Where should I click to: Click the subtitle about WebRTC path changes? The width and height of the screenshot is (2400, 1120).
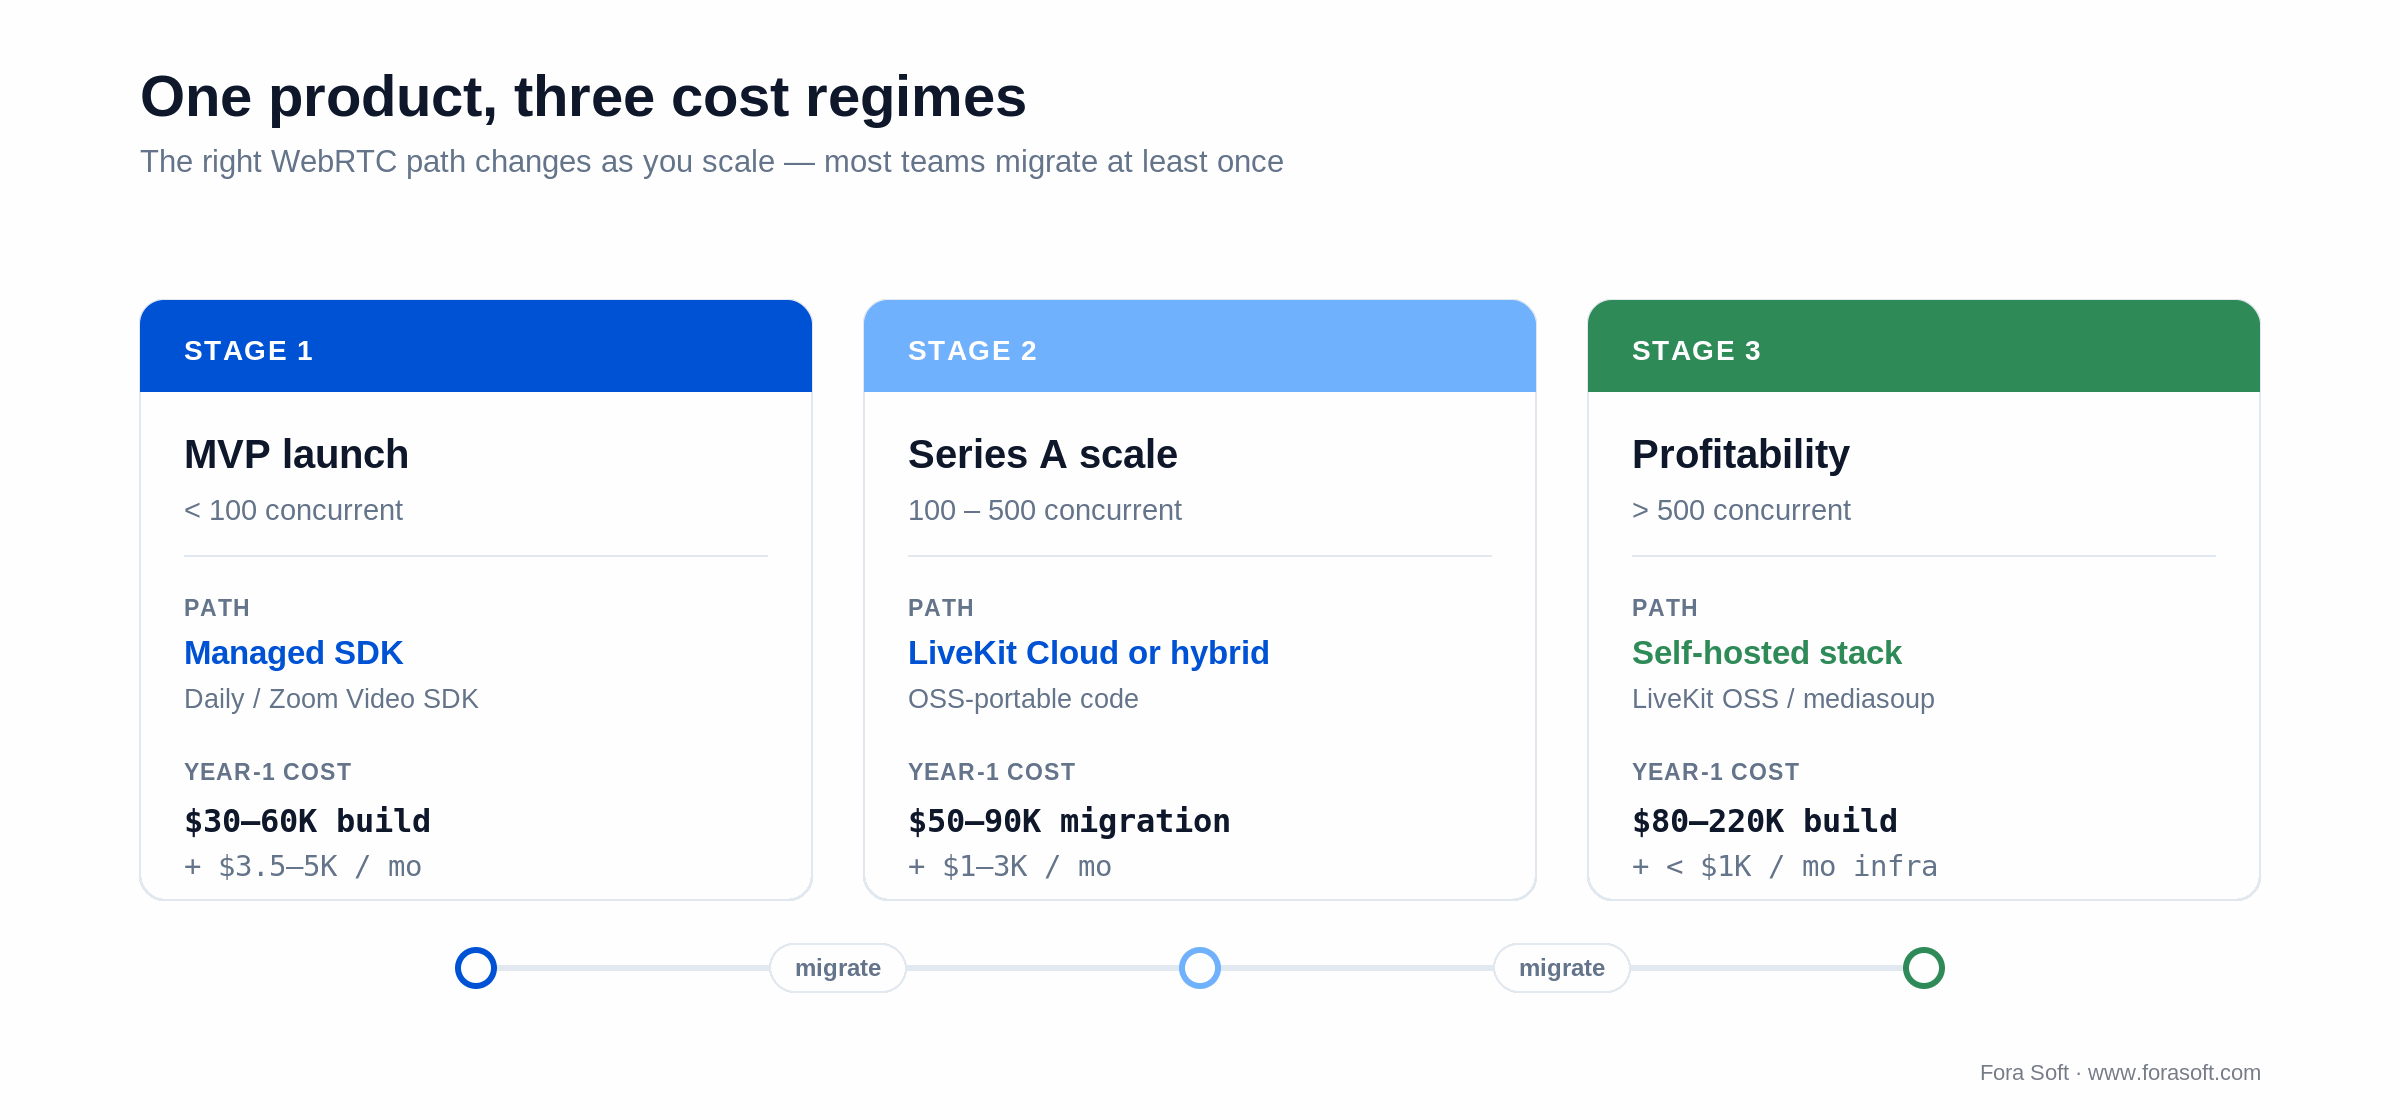712,162
